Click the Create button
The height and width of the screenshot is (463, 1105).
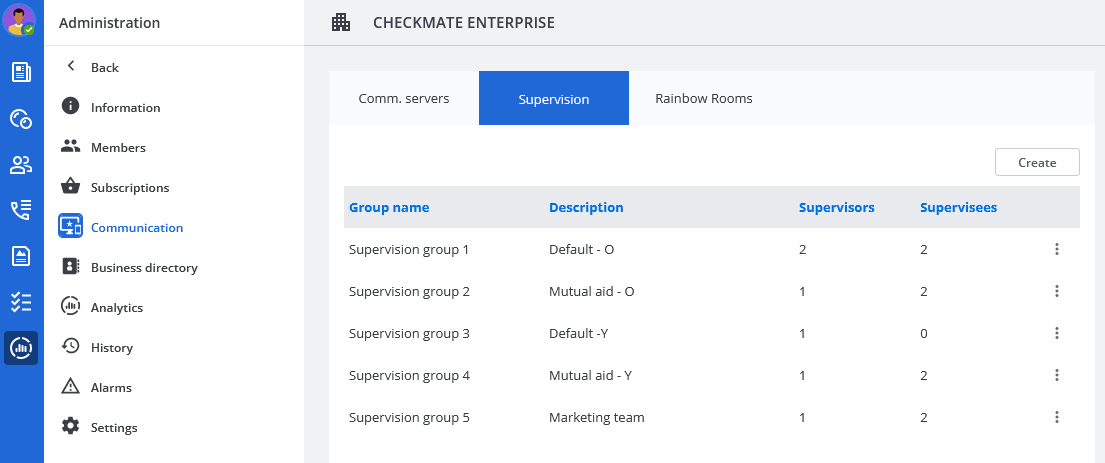[x=1037, y=162]
